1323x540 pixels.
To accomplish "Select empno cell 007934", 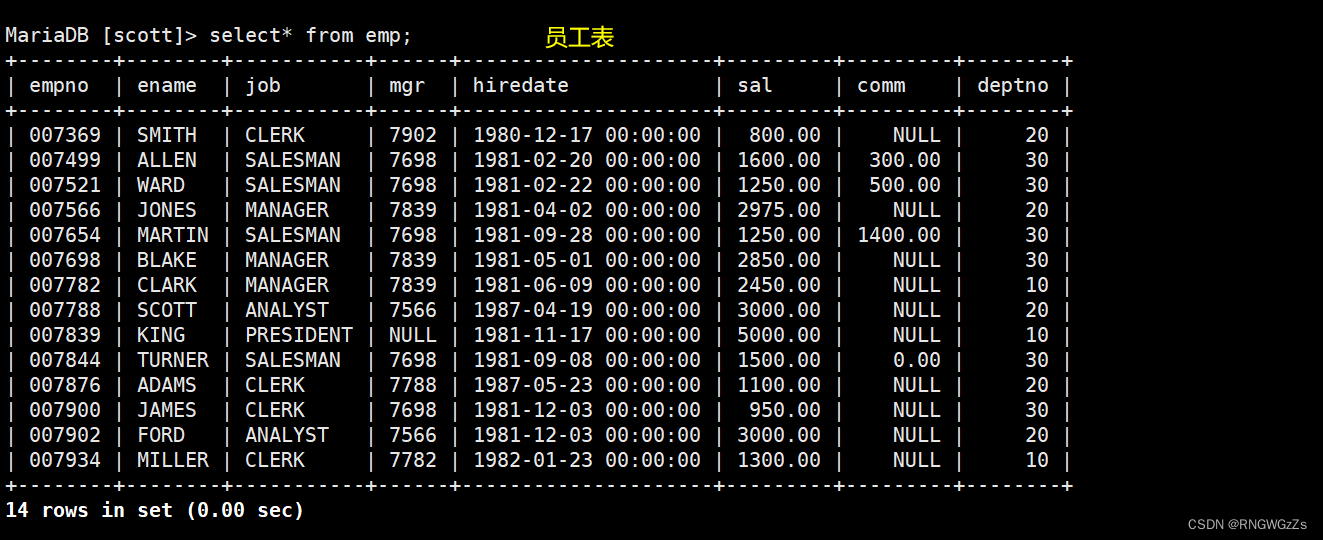I will click(x=65, y=460).
